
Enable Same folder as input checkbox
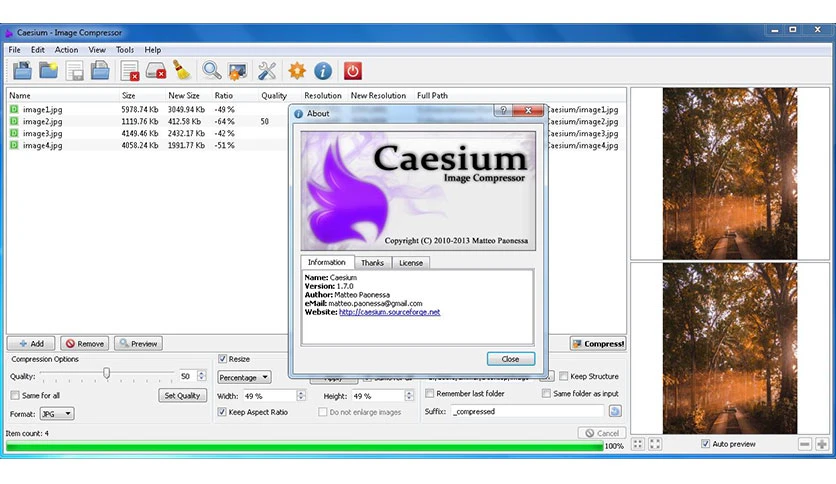click(x=546, y=393)
